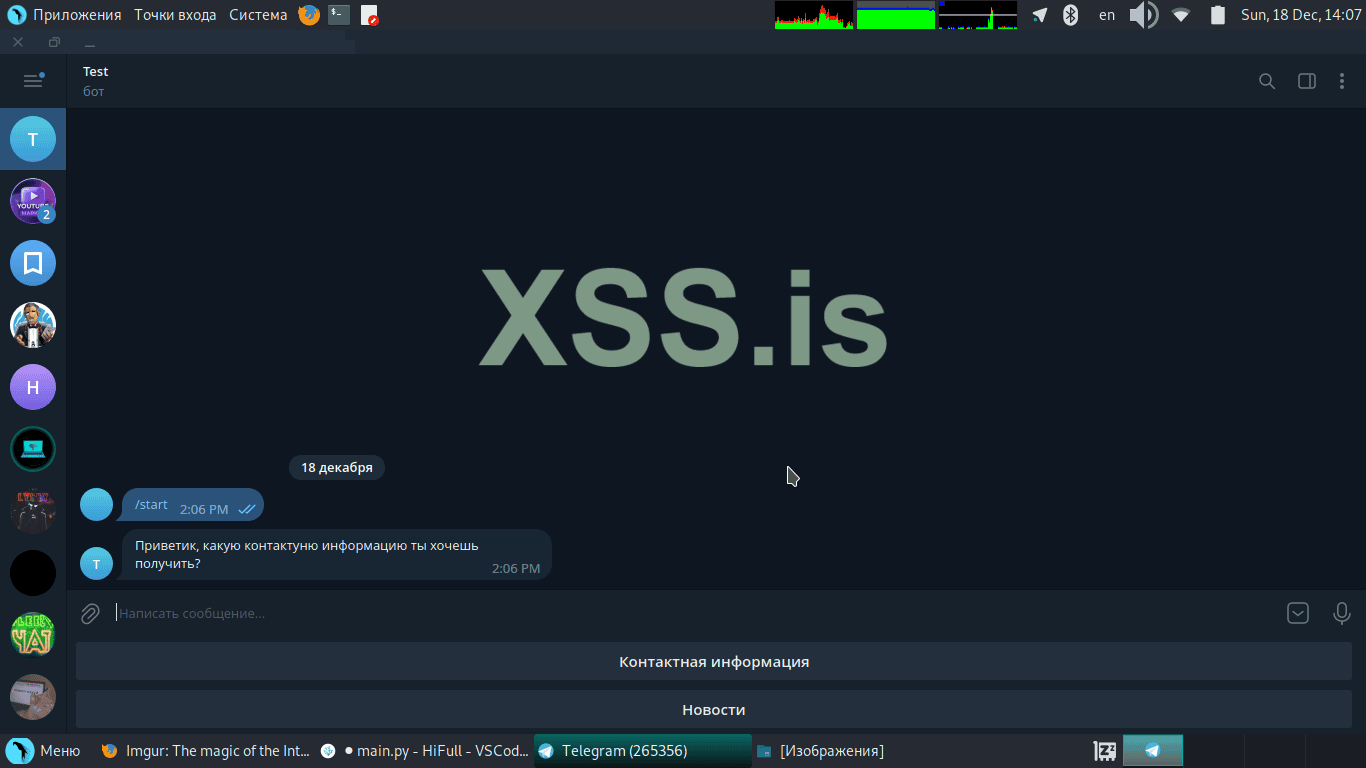Screen dimensions: 1366x768
Task: Open the YouTube chat with 2 unread
Action: pyautogui.click(x=33, y=201)
